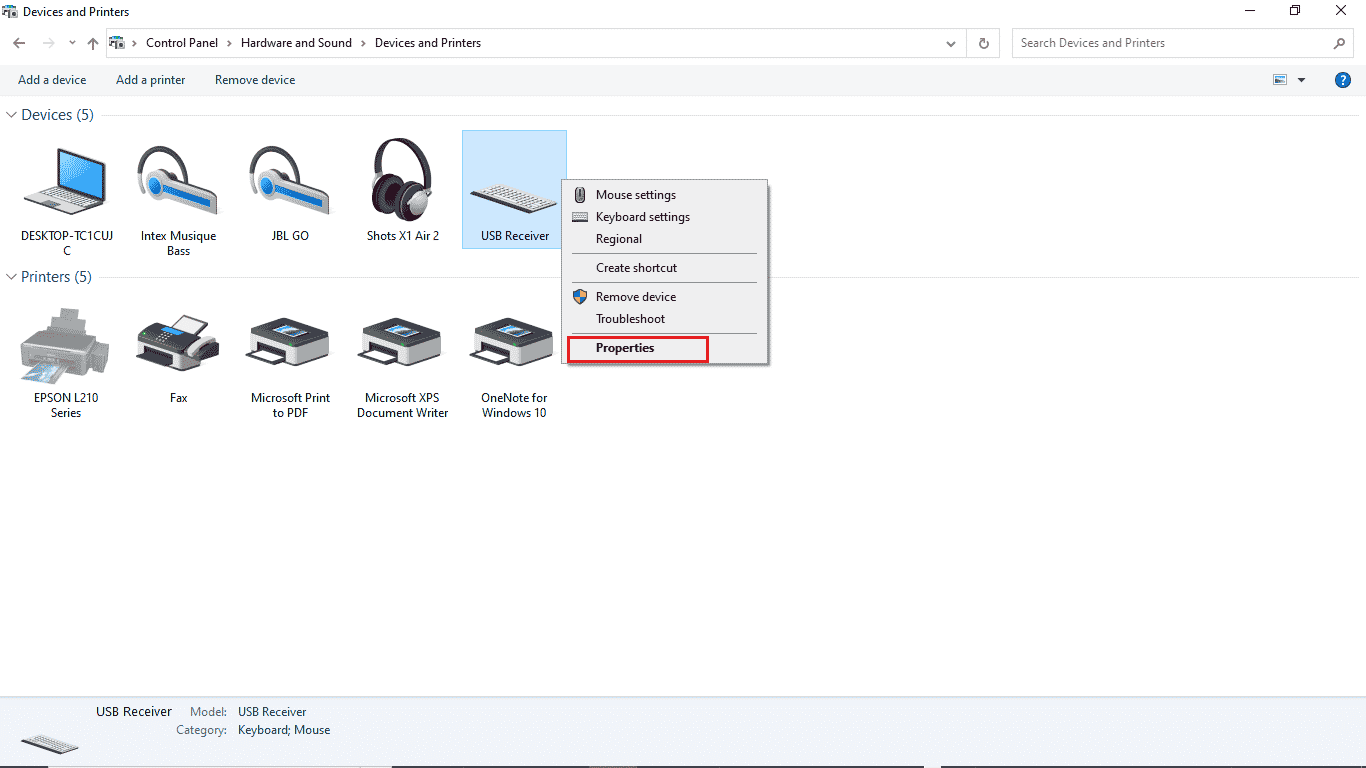Choose Create shortcut from context menu
Screen dimensions: 1366x768
point(664,268)
